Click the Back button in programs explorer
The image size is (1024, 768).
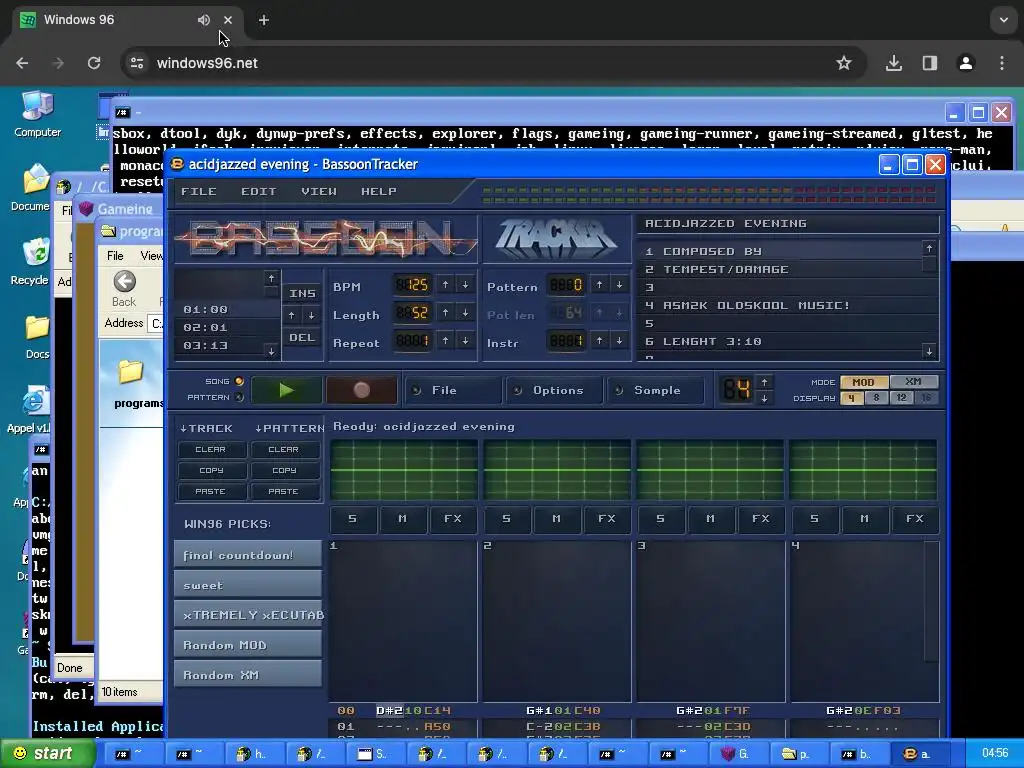point(124,289)
